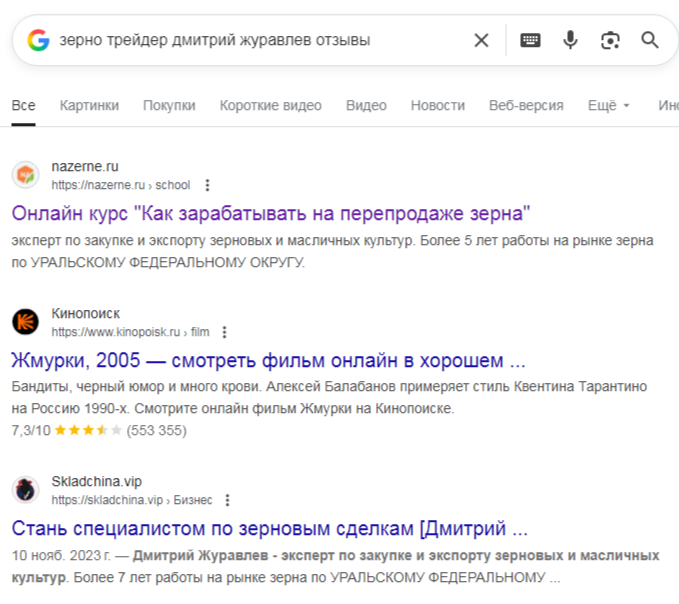679x604 pixels.
Task: Open the on-screen keyboard input tool
Action: [530, 40]
